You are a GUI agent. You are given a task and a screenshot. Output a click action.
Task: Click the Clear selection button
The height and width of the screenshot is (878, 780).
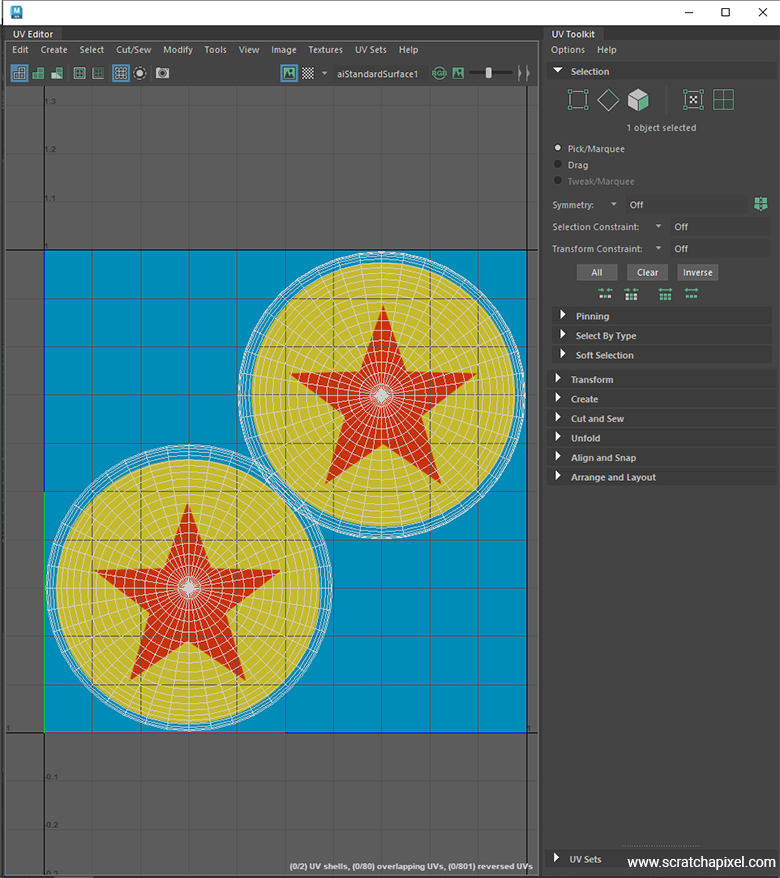(x=647, y=272)
